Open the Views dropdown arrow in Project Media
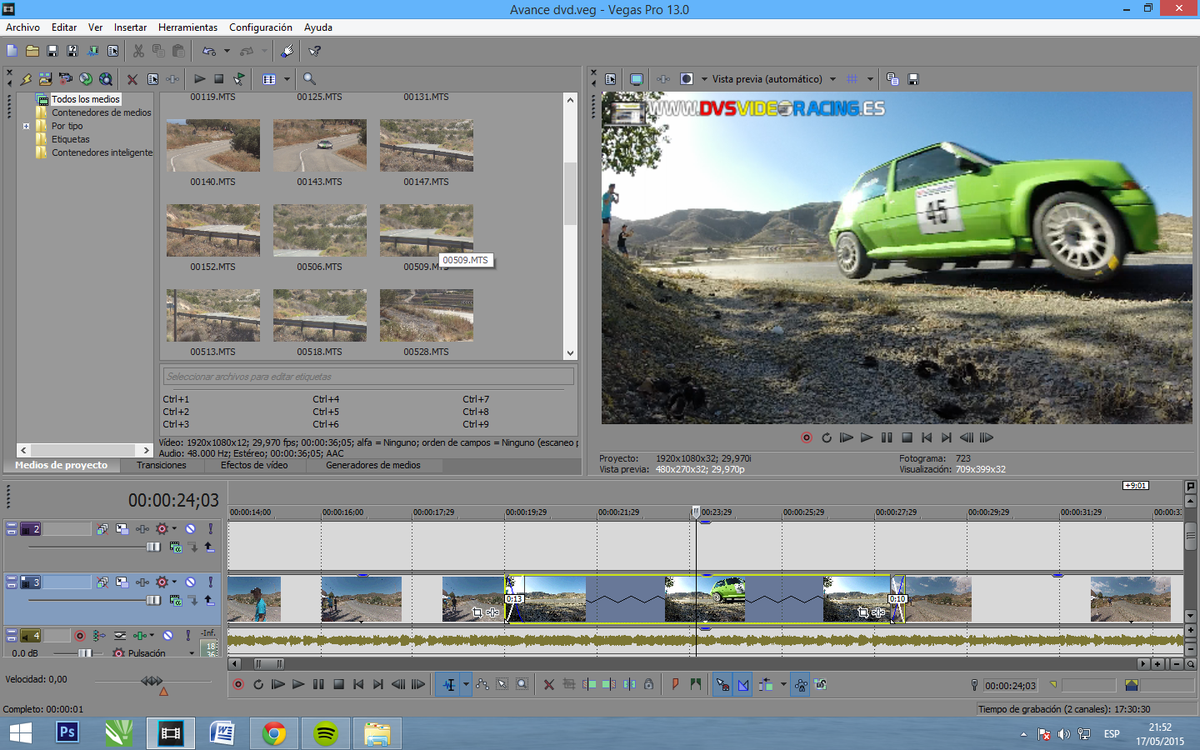The image size is (1200, 750). point(286,78)
